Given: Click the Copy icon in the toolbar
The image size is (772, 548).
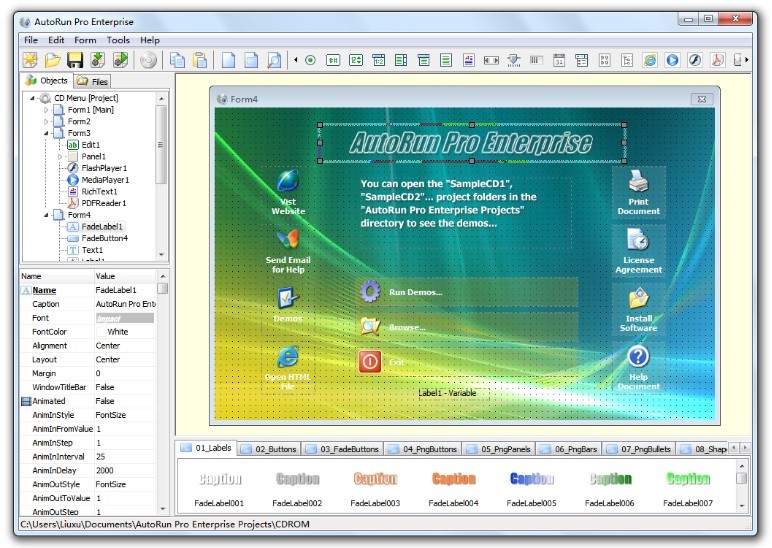Looking at the screenshot, I should (177, 60).
